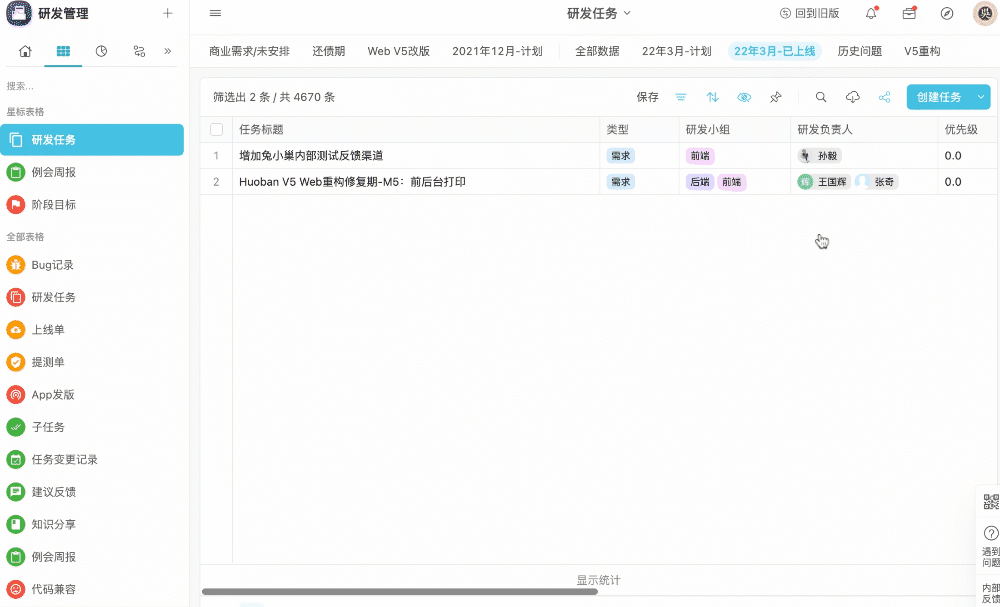This screenshot has width=1000, height=607.
Task: Expand more sidebar tabs with double chevron
Action: (168, 51)
